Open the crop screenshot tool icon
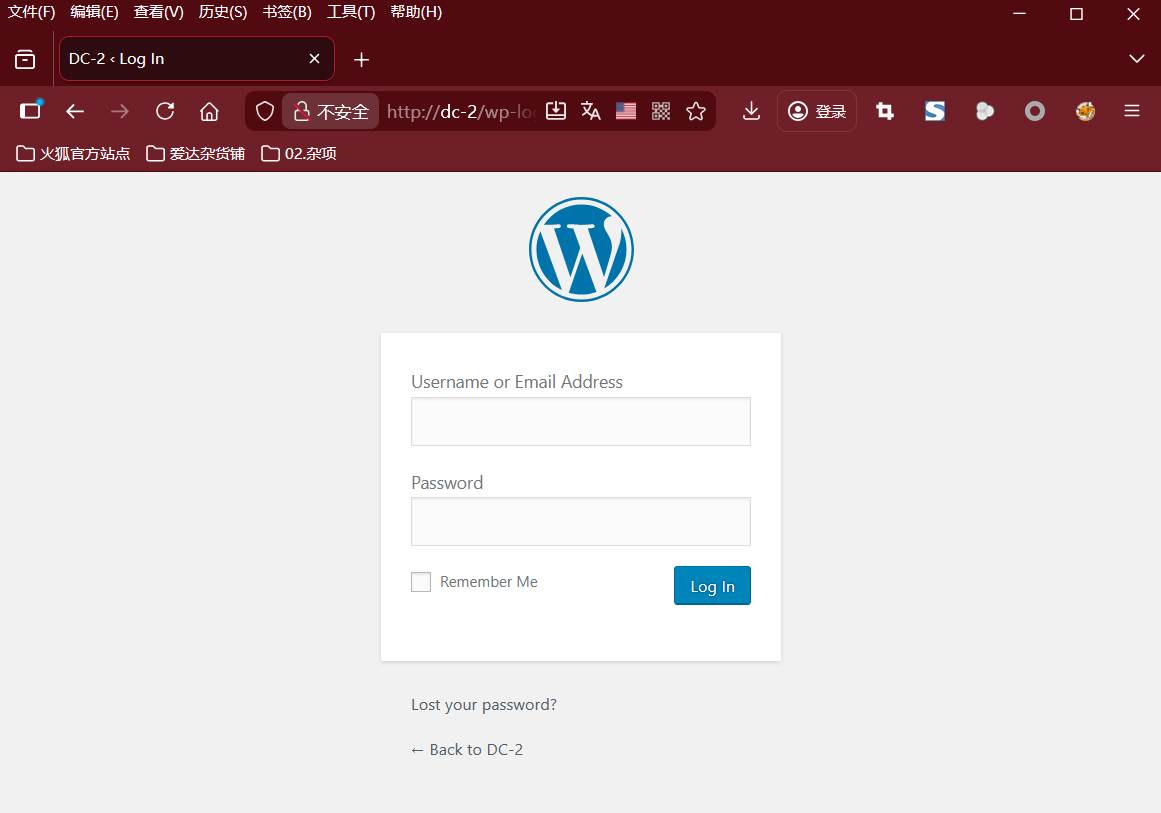1161x813 pixels. pyautogui.click(x=885, y=111)
